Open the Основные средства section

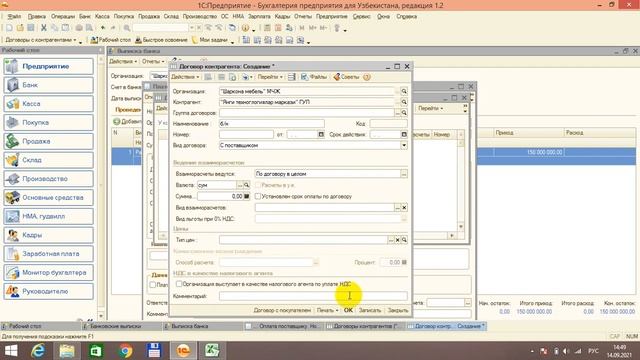click(49, 198)
